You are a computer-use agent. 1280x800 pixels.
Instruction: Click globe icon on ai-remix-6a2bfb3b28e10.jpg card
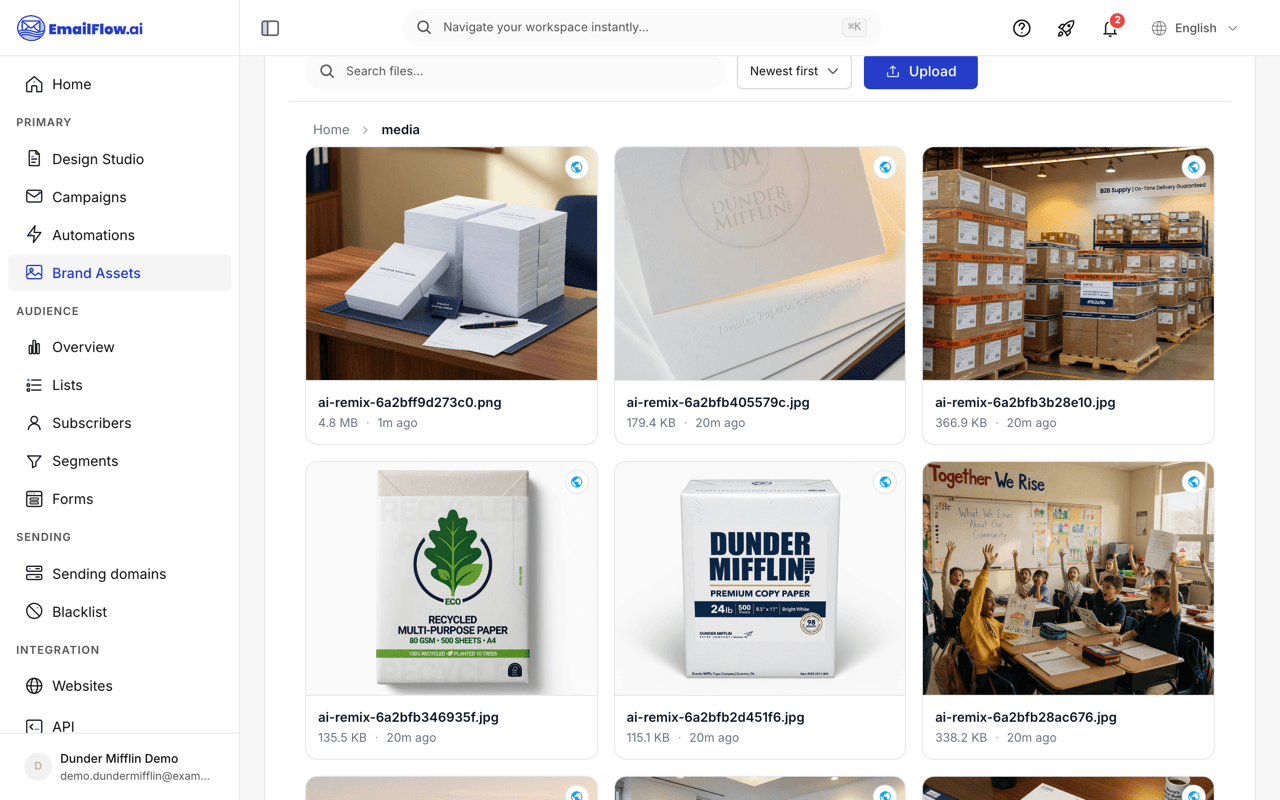click(1194, 167)
